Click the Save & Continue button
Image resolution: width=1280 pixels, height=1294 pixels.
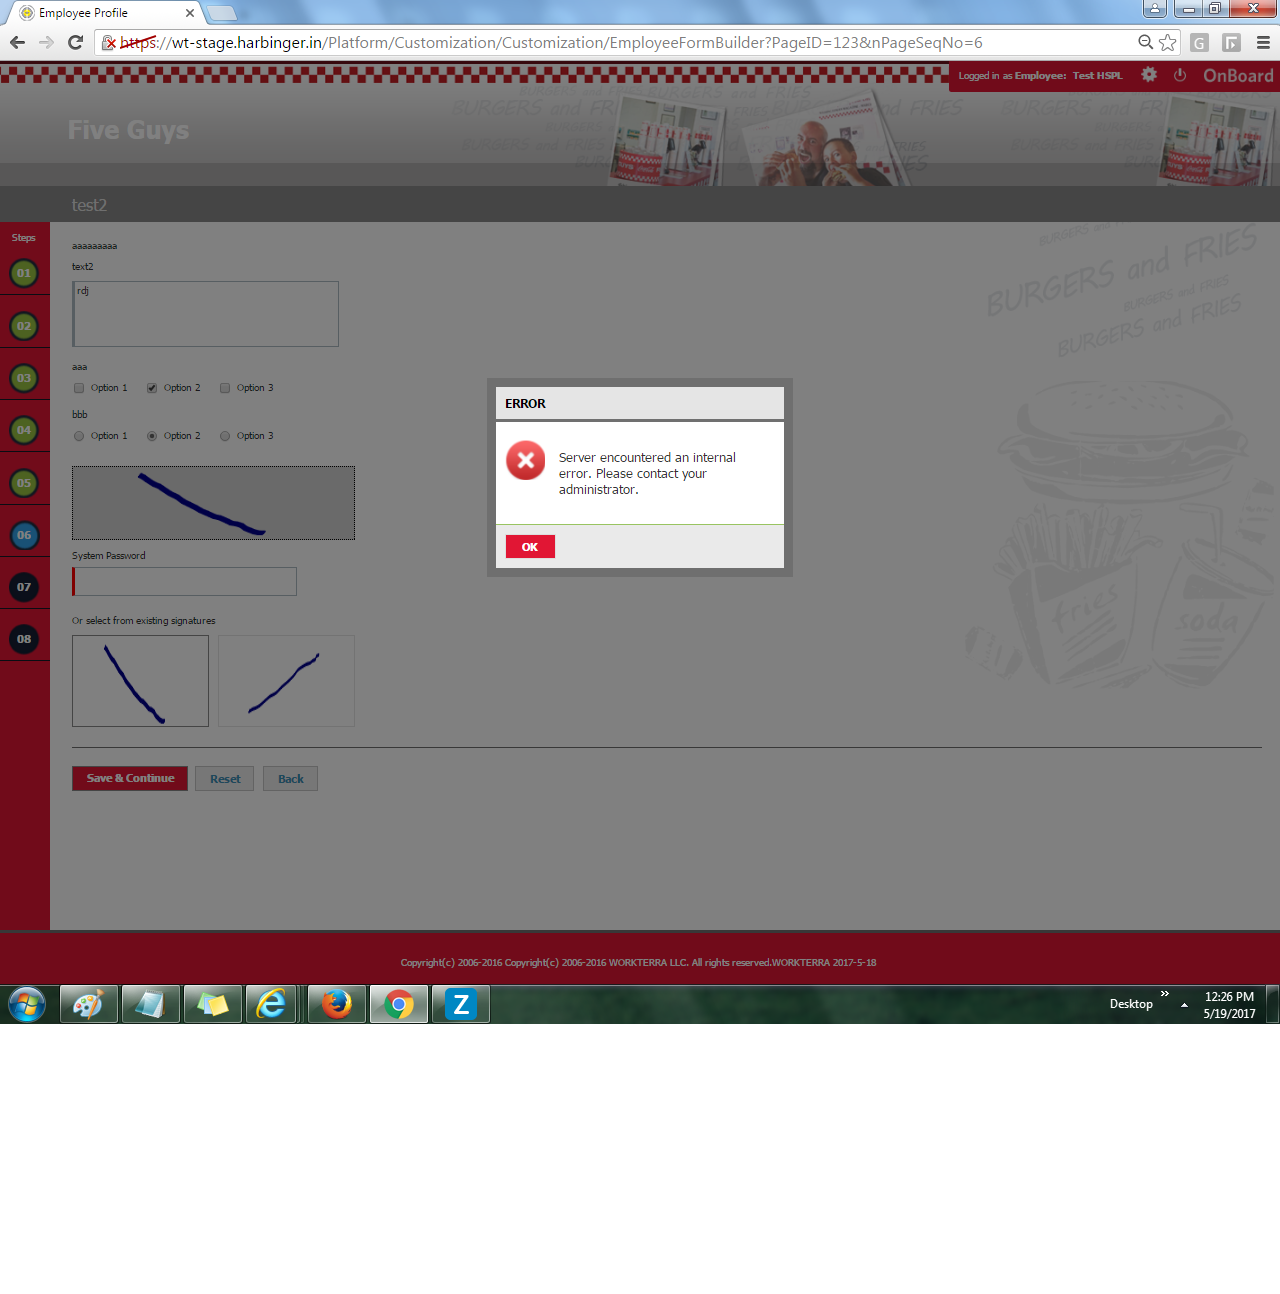(129, 778)
